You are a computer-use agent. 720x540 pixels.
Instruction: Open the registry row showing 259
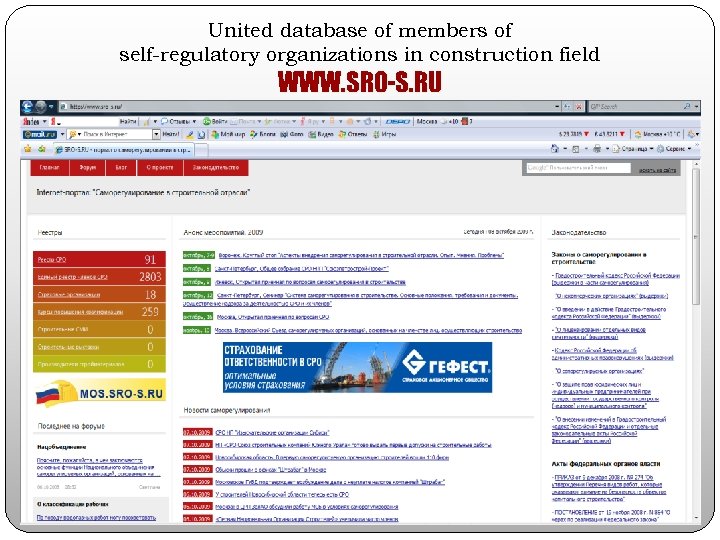pos(99,312)
